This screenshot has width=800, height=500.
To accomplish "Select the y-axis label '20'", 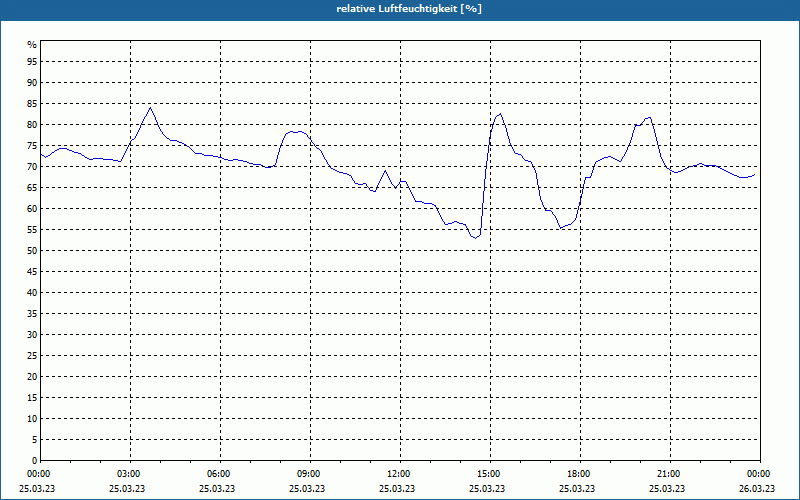I will 32,377.
